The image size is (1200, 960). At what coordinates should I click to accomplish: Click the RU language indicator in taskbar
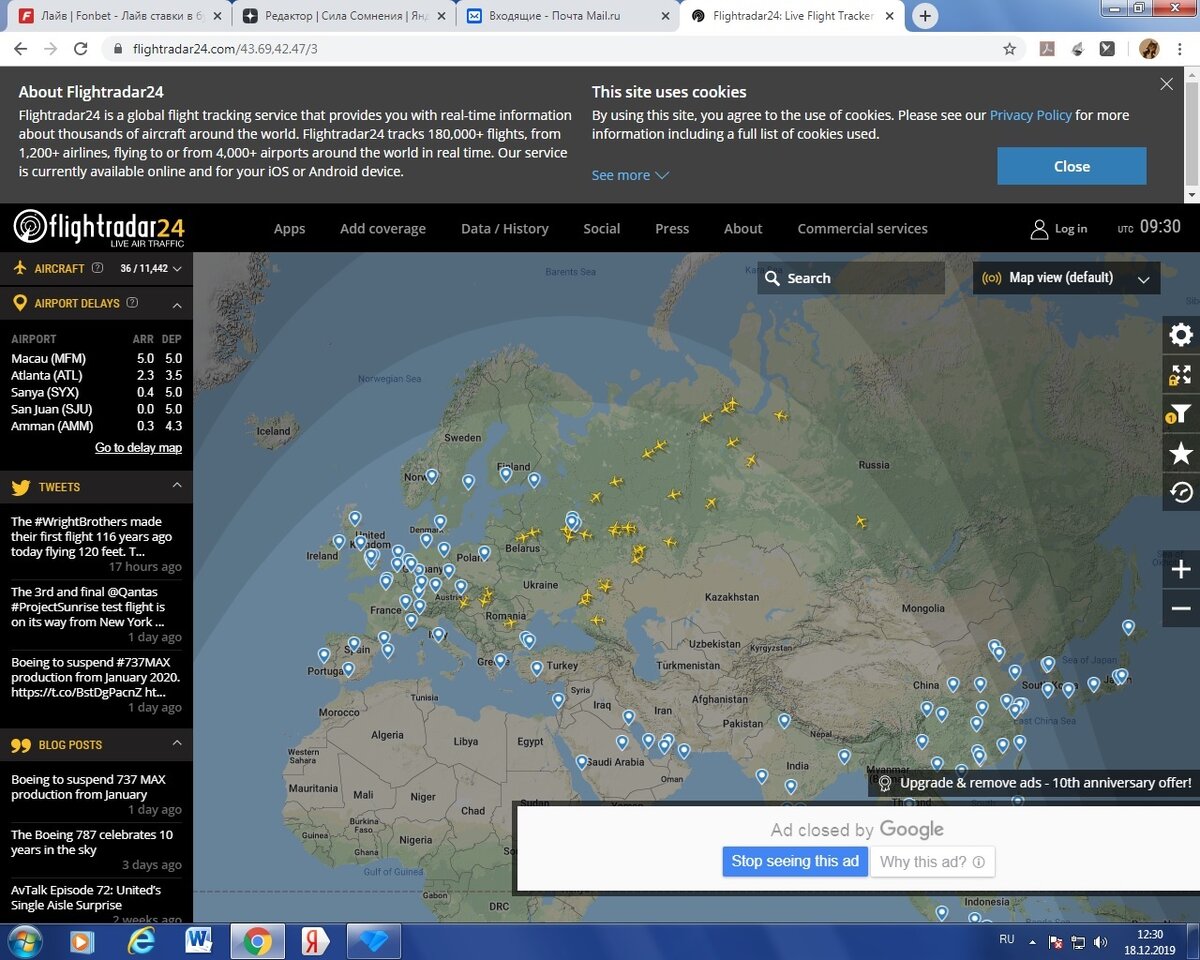1007,940
